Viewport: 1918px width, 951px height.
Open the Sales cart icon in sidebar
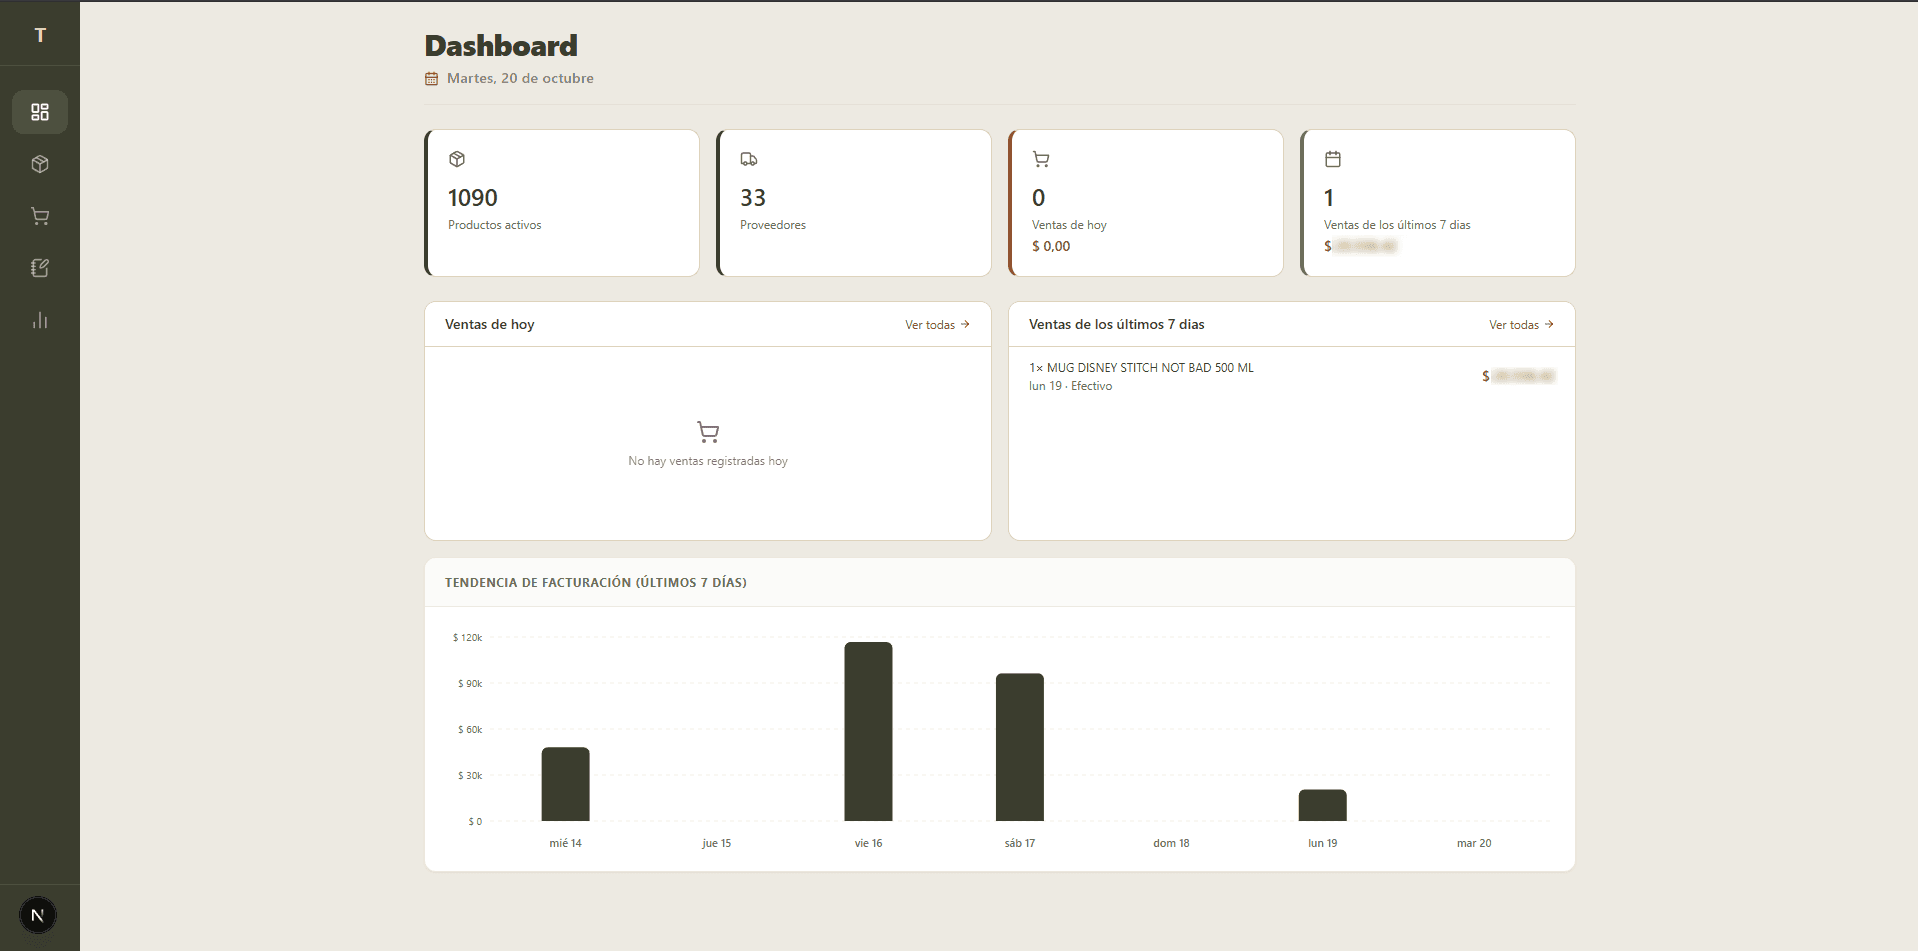[x=40, y=216]
